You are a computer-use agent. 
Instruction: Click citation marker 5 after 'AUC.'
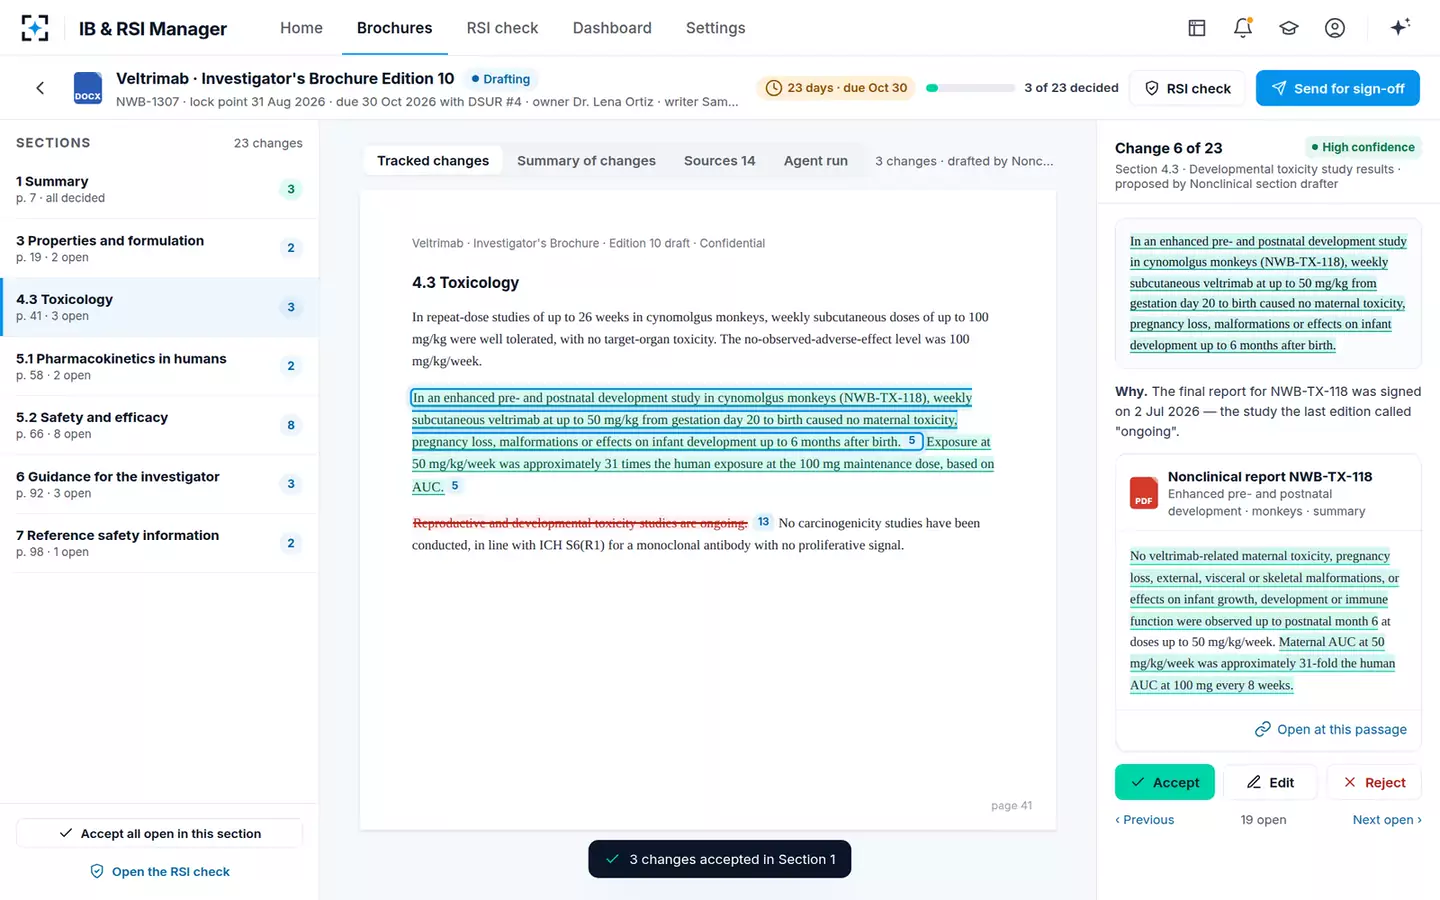(x=455, y=486)
